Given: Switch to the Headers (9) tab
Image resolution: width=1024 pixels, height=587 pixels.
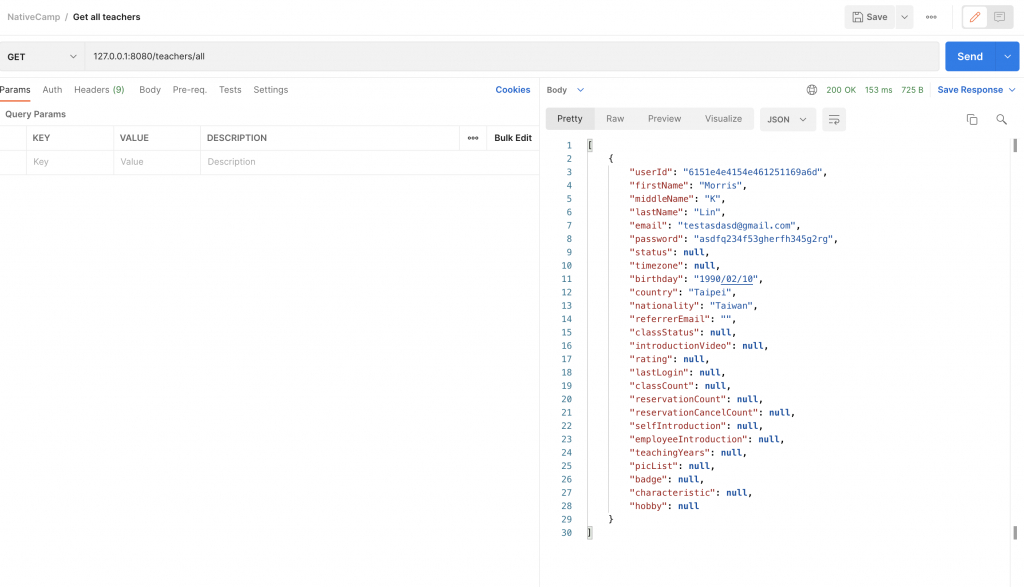Looking at the screenshot, I should coord(99,90).
